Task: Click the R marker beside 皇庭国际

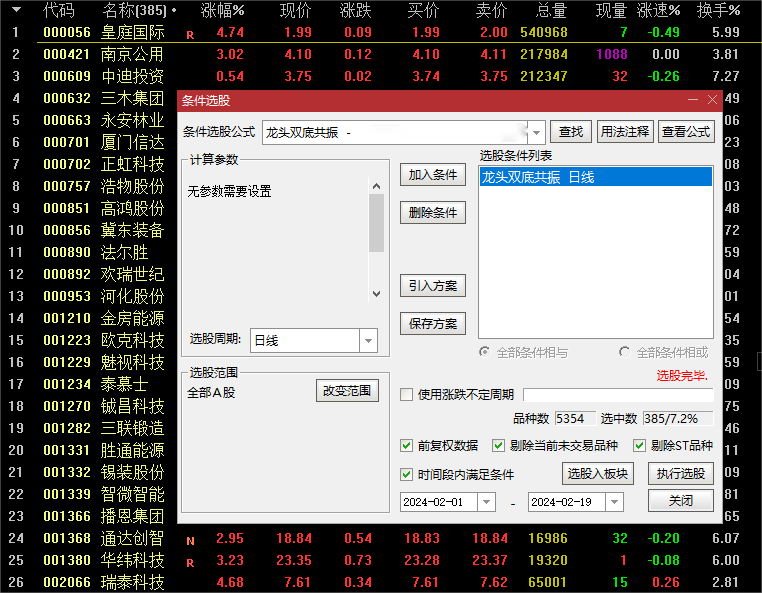Action: pyautogui.click(x=190, y=35)
